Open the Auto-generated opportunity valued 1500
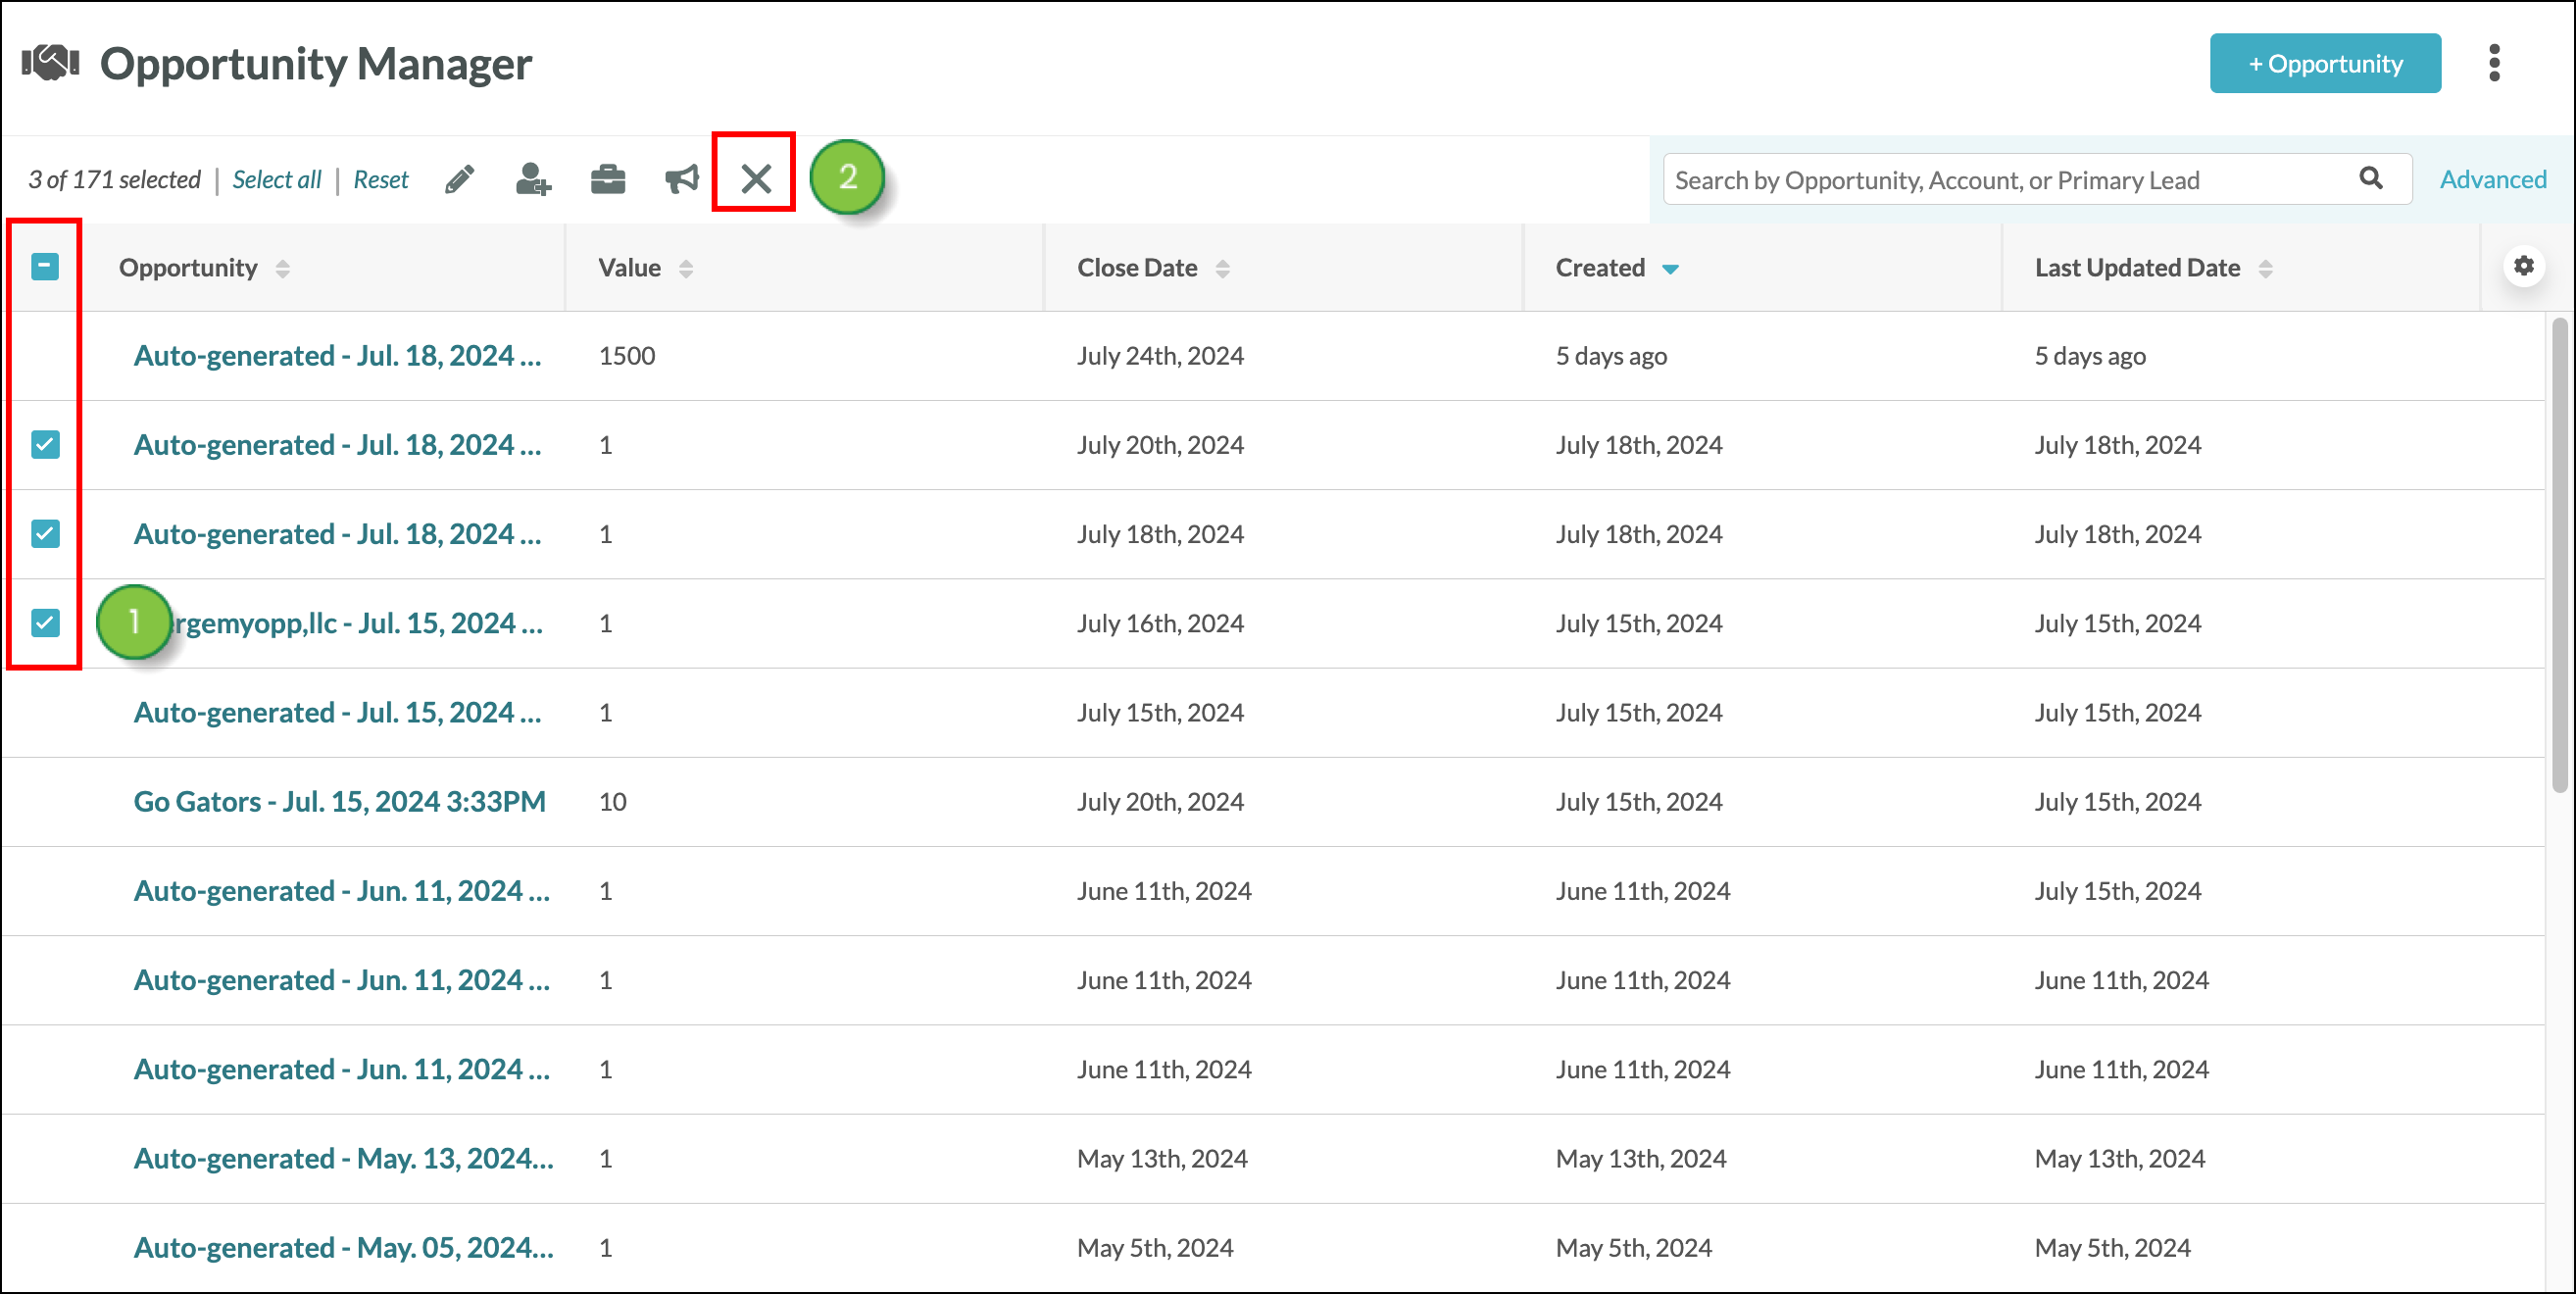This screenshot has height=1294, width=2576. [x=337, y=356]
